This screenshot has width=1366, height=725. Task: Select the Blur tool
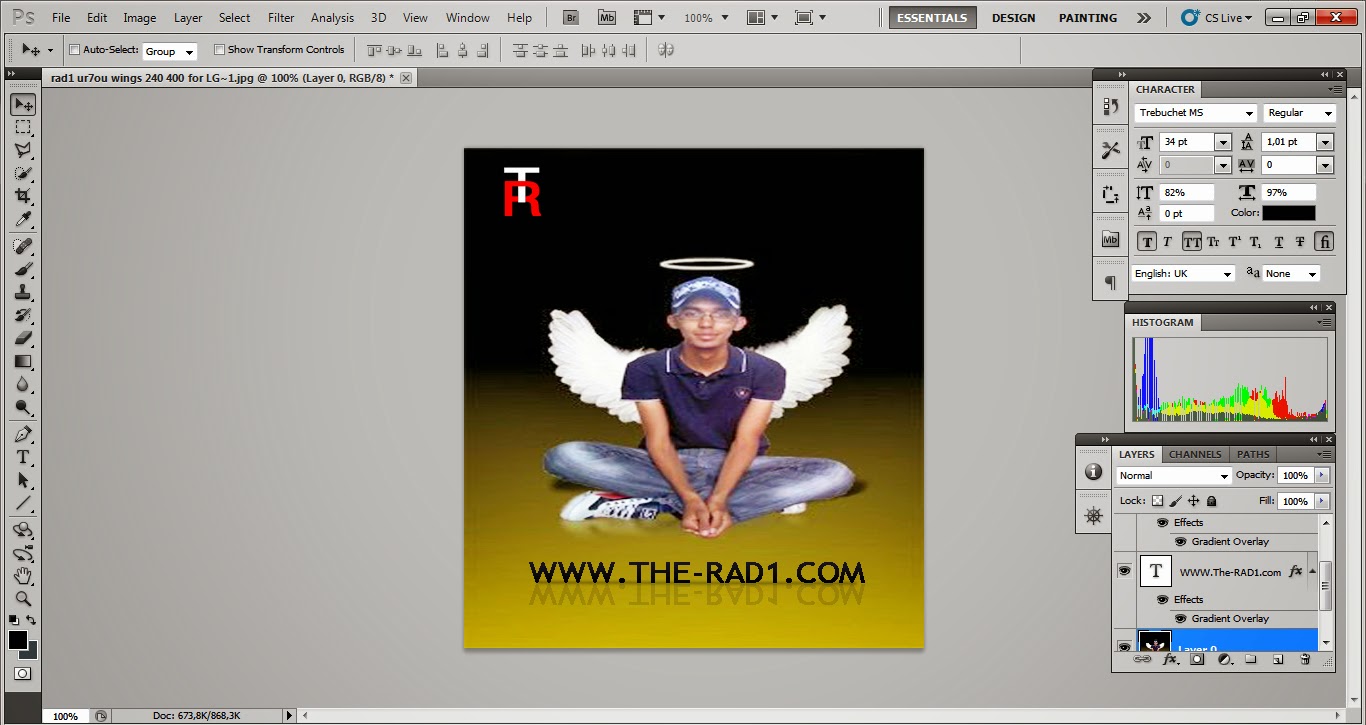(x=22, y=384)
